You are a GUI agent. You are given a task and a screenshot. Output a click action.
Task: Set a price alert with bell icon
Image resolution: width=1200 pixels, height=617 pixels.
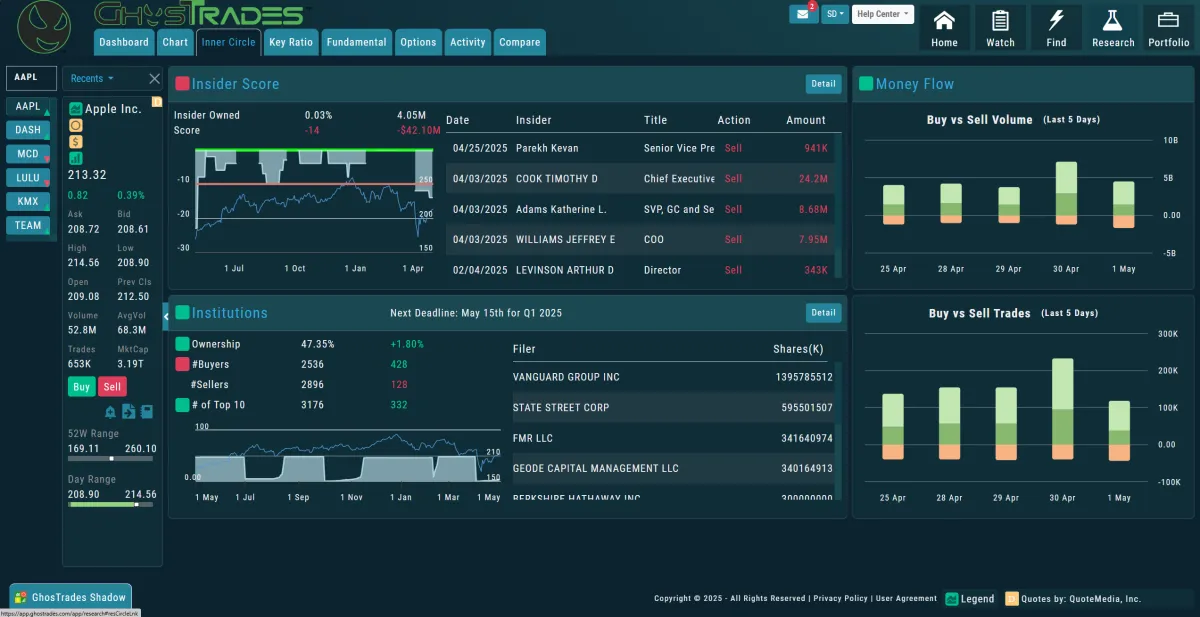[110, 412]
